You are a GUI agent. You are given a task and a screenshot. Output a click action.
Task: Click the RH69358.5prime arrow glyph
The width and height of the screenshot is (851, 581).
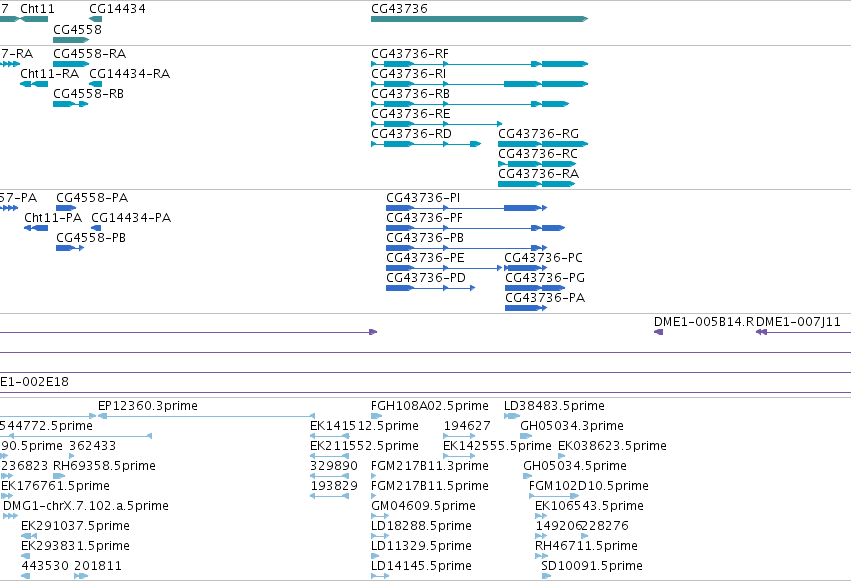59,476
